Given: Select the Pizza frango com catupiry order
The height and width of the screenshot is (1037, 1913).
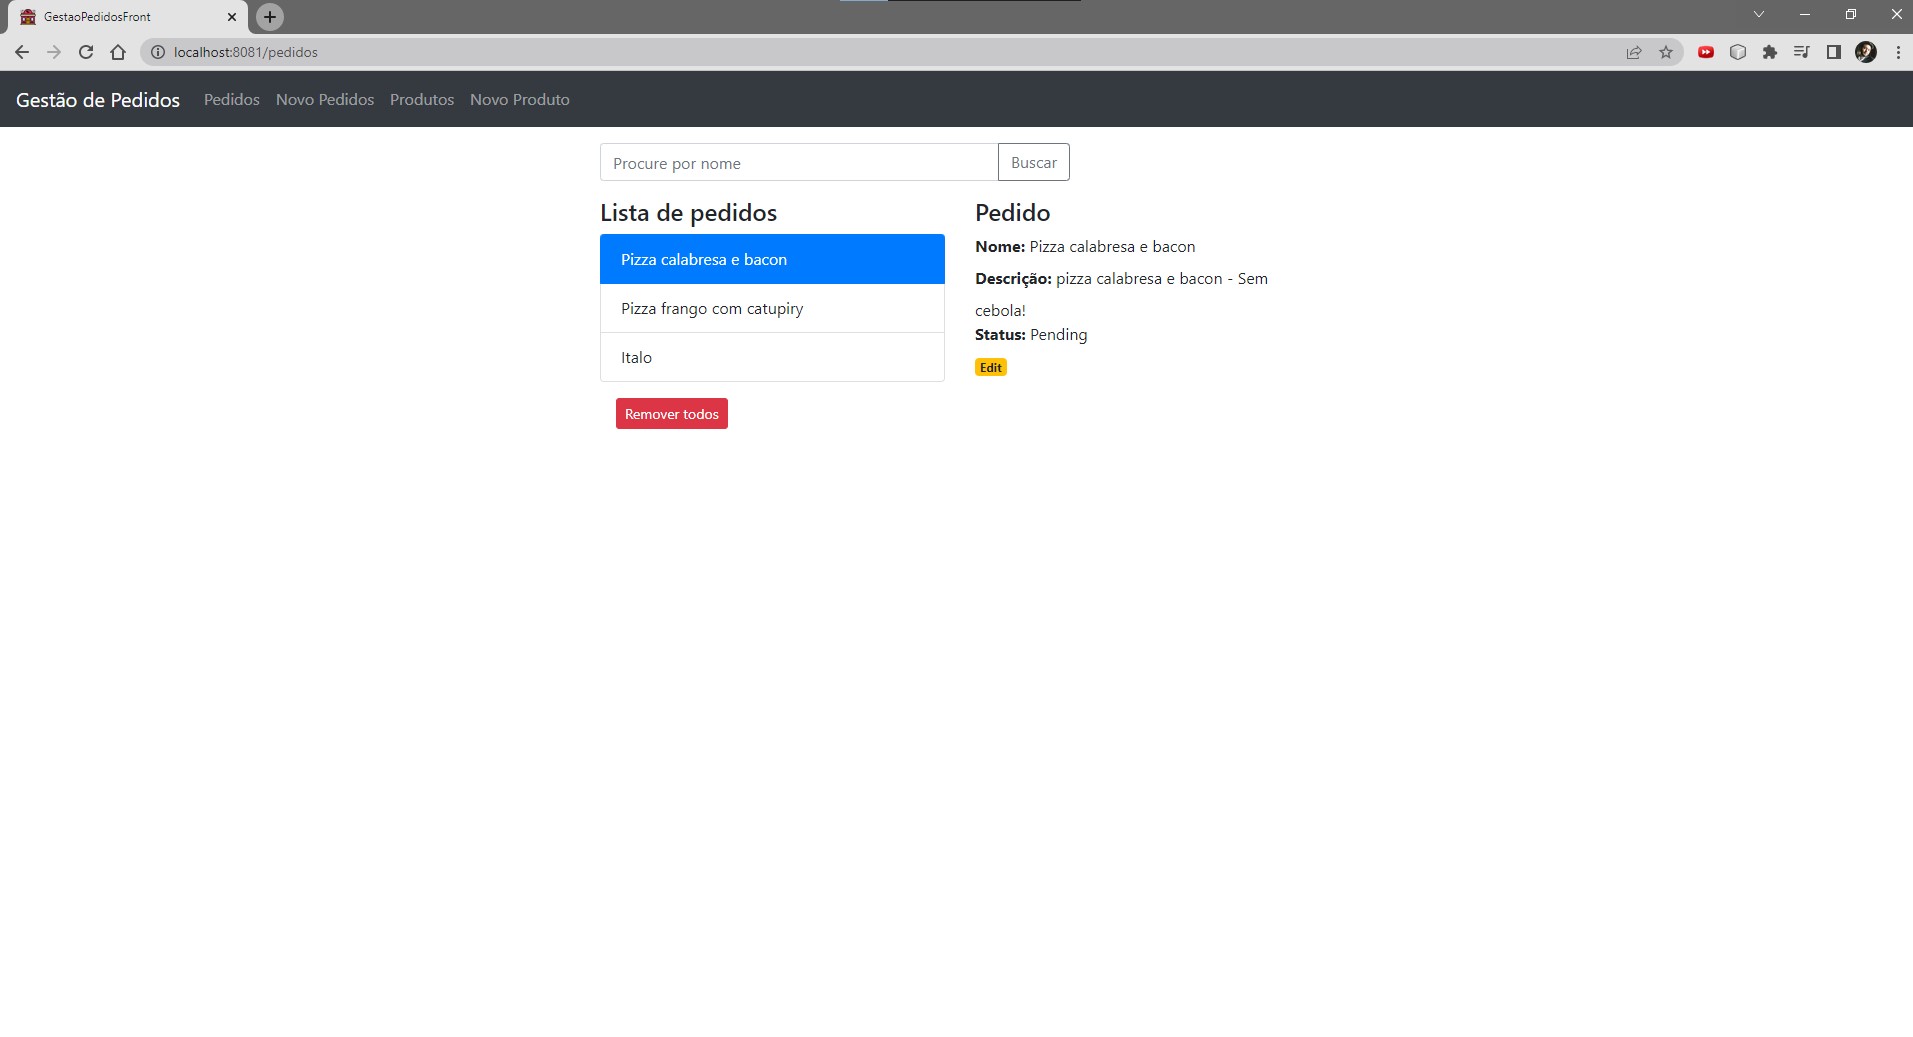Looking at the screenshot, I should 771,308.
